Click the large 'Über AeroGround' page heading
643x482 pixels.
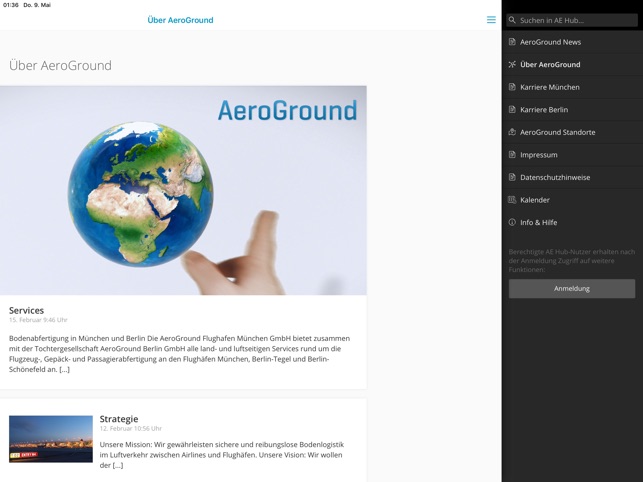click(x=60, y=66)
